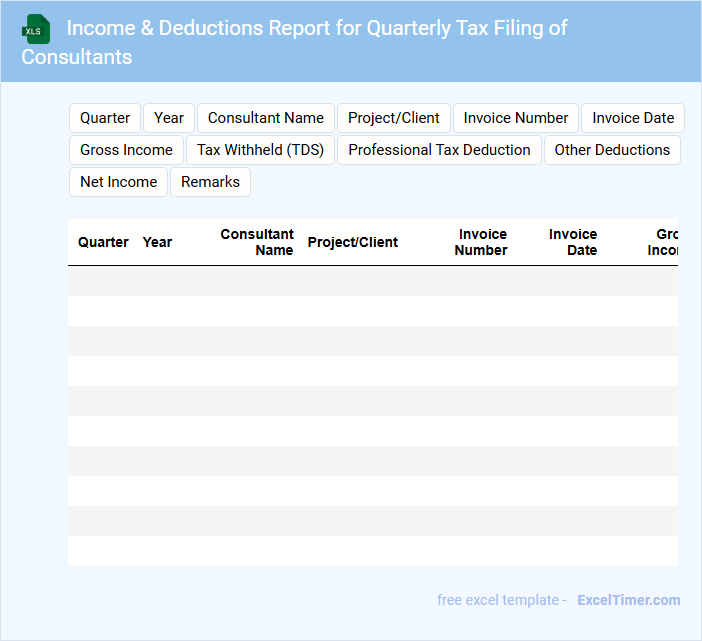This screenshot has height=641, width=702.
Task: Click the Invoice Date tag
Action: [x=633, y=118]
